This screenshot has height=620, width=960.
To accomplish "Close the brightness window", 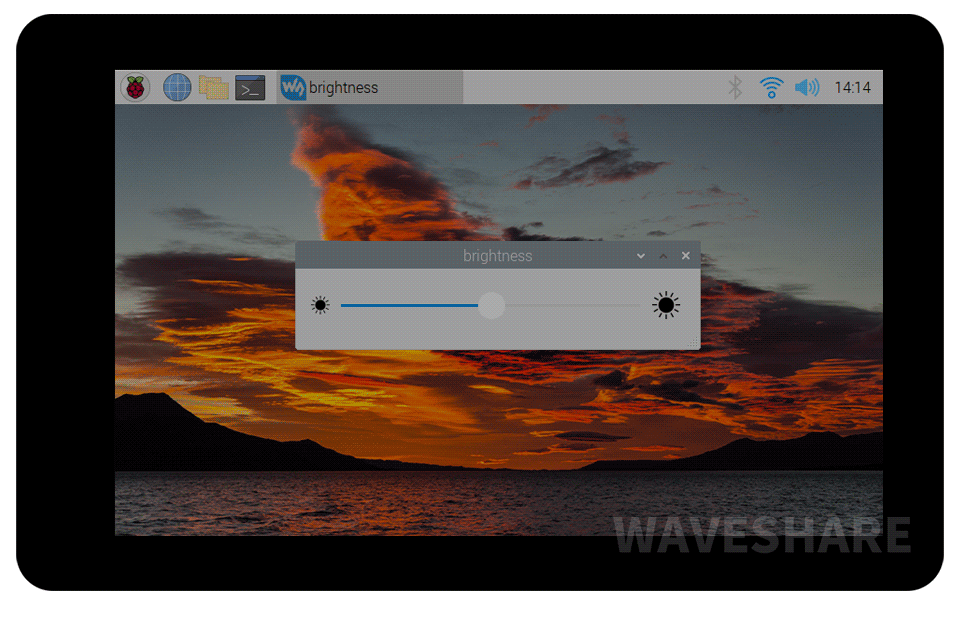I will click(686, 256).
